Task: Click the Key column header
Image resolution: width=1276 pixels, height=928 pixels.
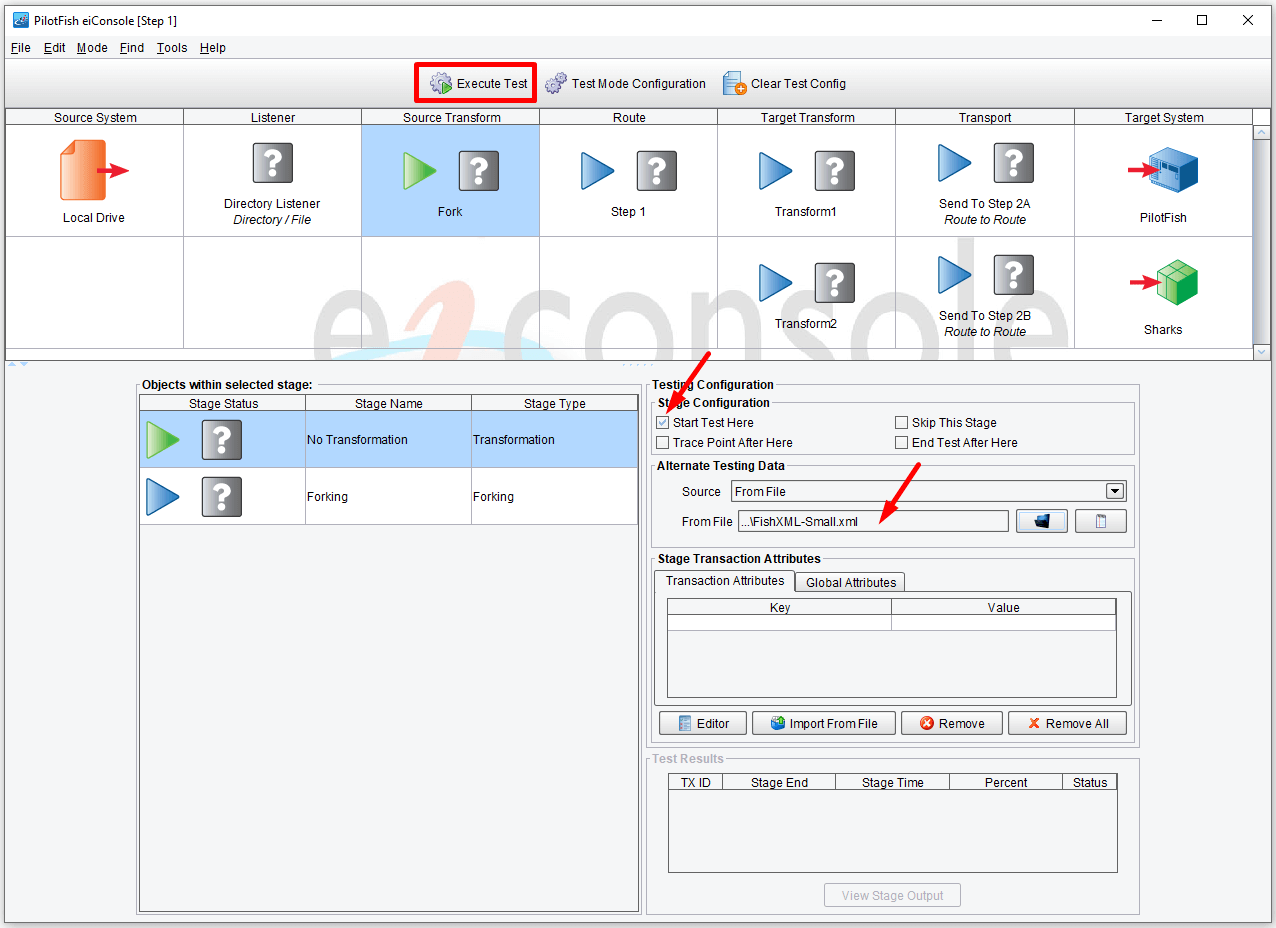Action: pyautogui.click(x=779, y=607)
